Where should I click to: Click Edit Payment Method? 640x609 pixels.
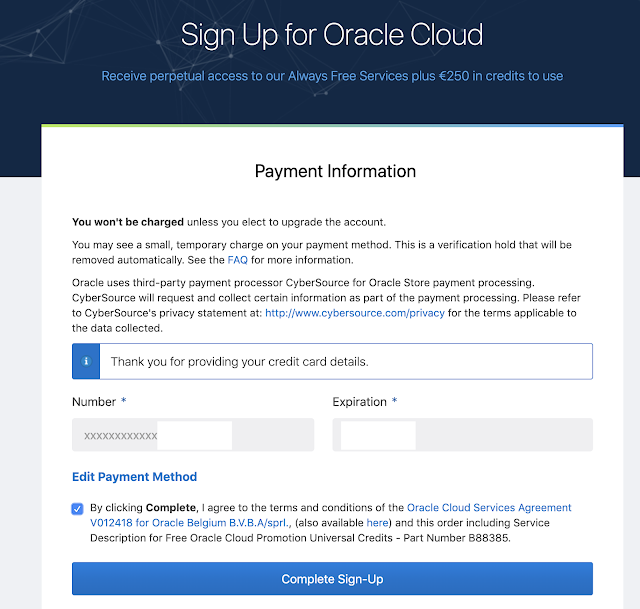tap(134, 477)
